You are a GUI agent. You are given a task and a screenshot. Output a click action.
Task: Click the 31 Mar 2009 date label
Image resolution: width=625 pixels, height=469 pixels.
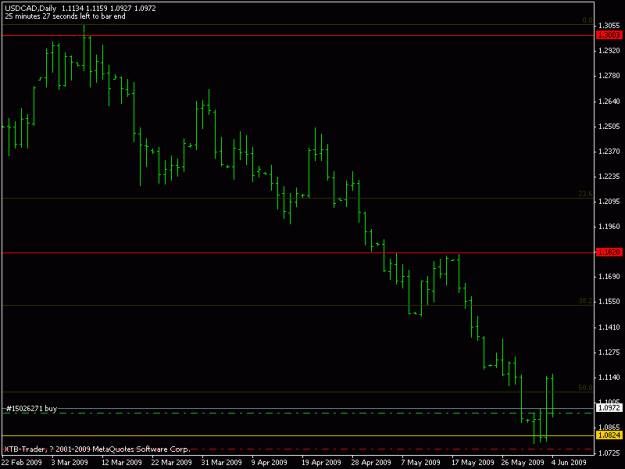tap(222, 462)
